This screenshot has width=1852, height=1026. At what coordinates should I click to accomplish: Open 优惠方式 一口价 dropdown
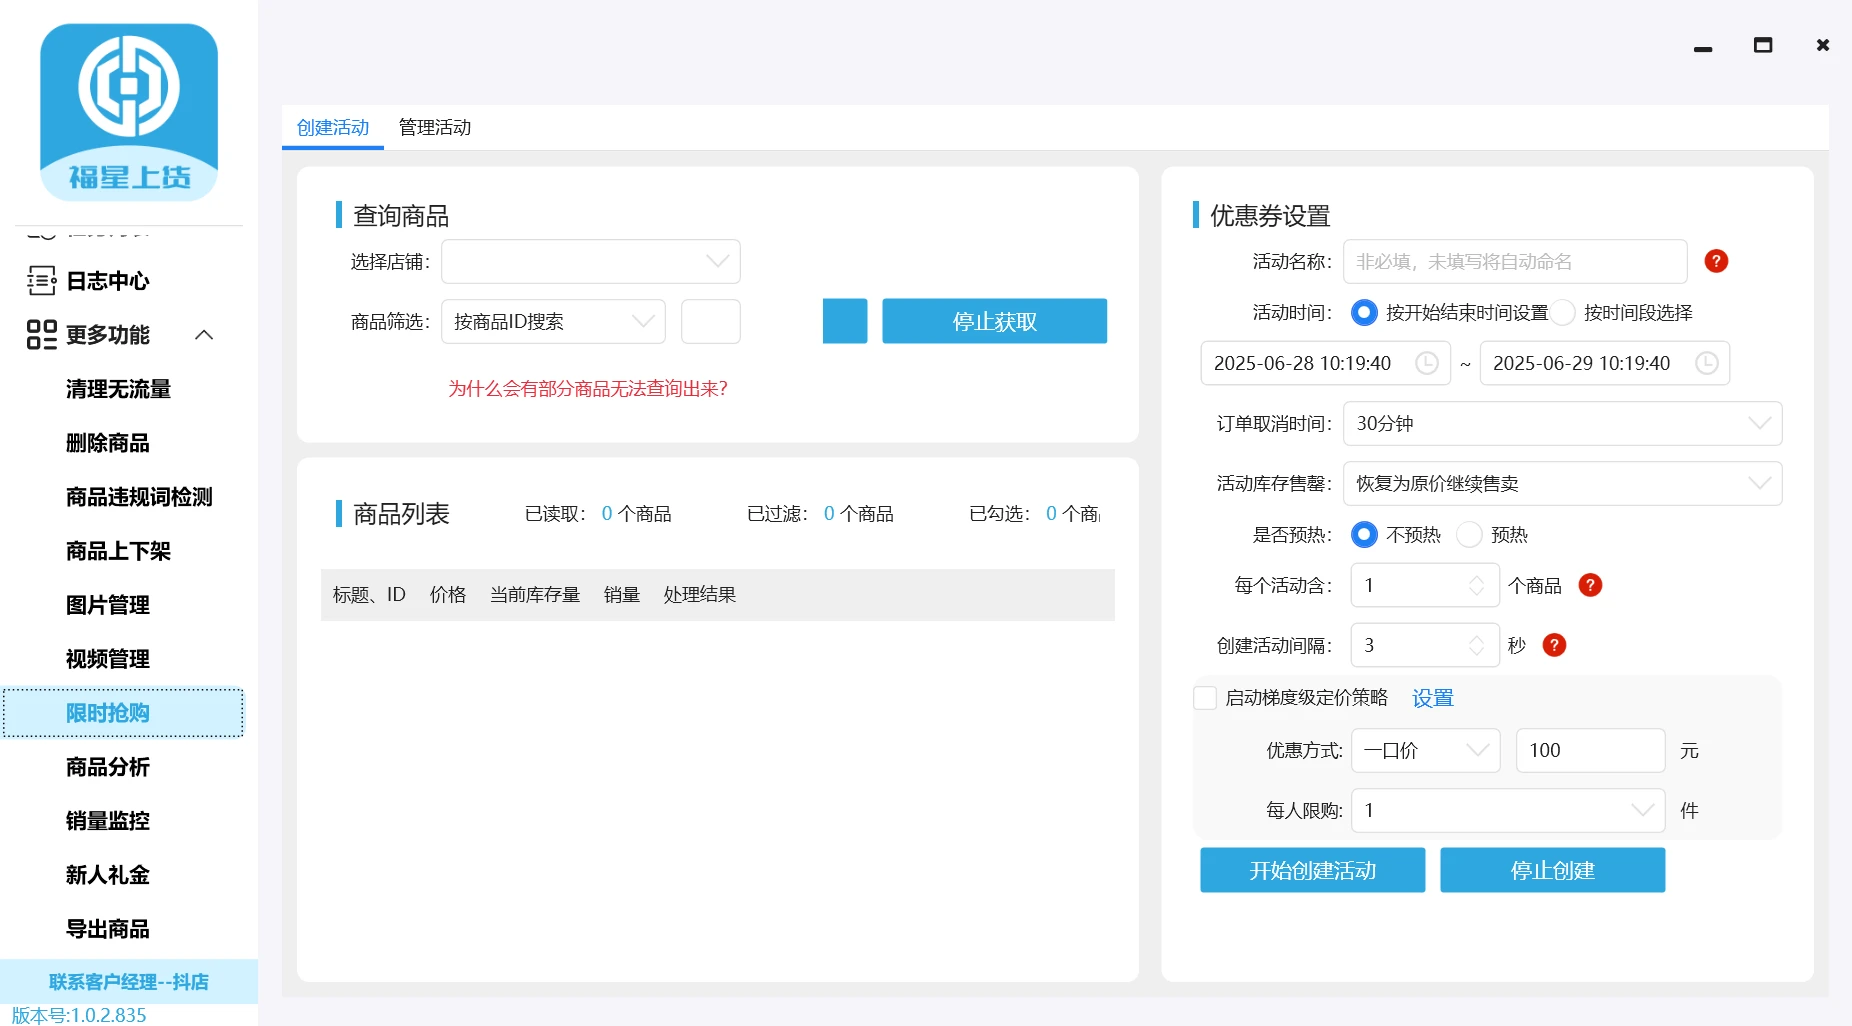coord(1425,750)
